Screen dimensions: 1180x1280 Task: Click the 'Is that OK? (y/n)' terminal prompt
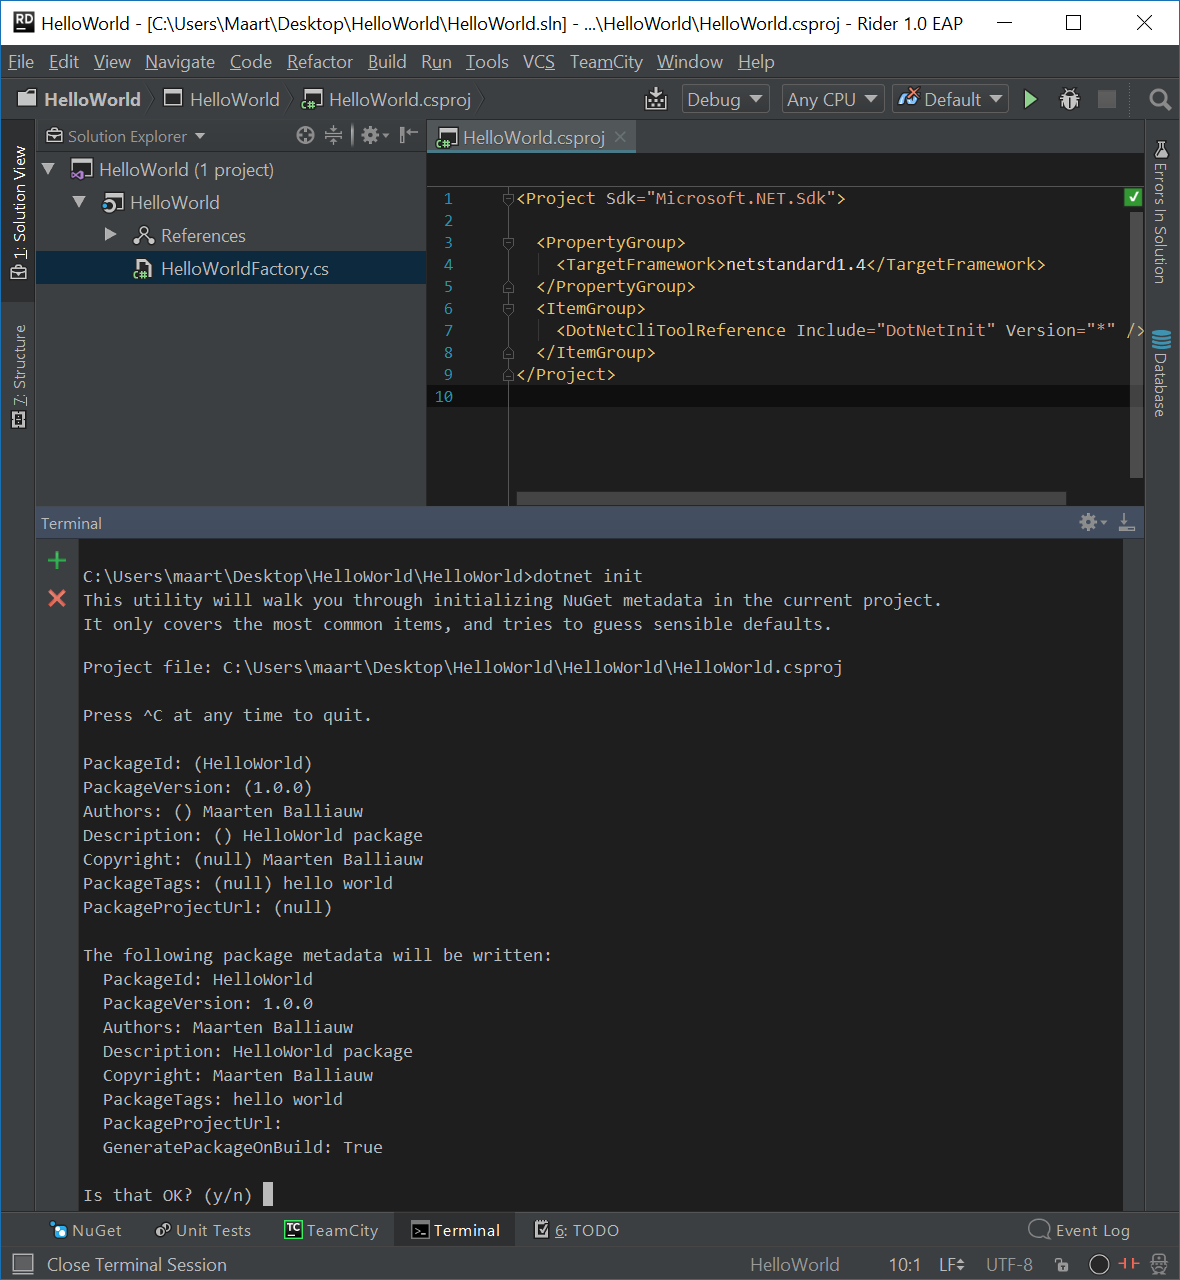coord(168,1195)
